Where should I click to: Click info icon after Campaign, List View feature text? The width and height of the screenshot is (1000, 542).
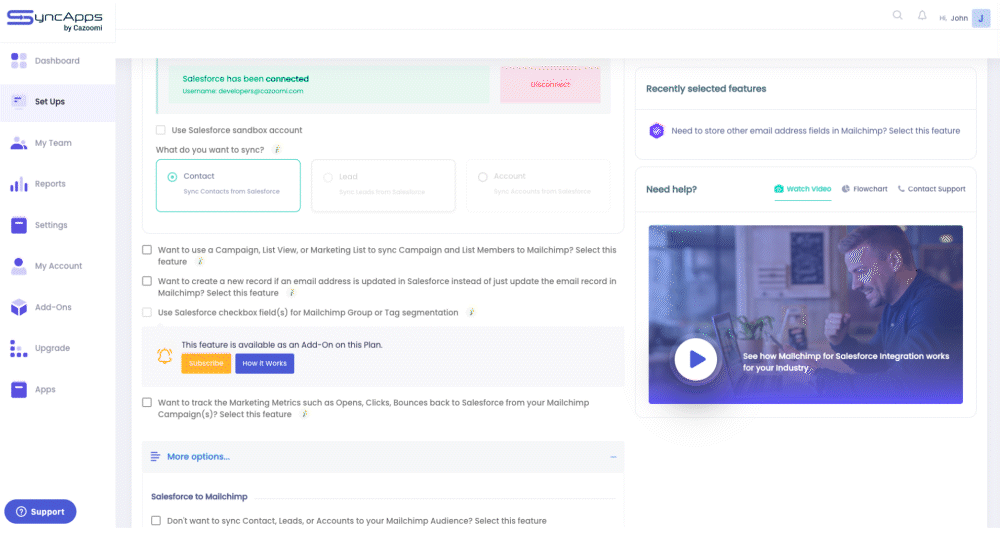click(x=200, y=261)
